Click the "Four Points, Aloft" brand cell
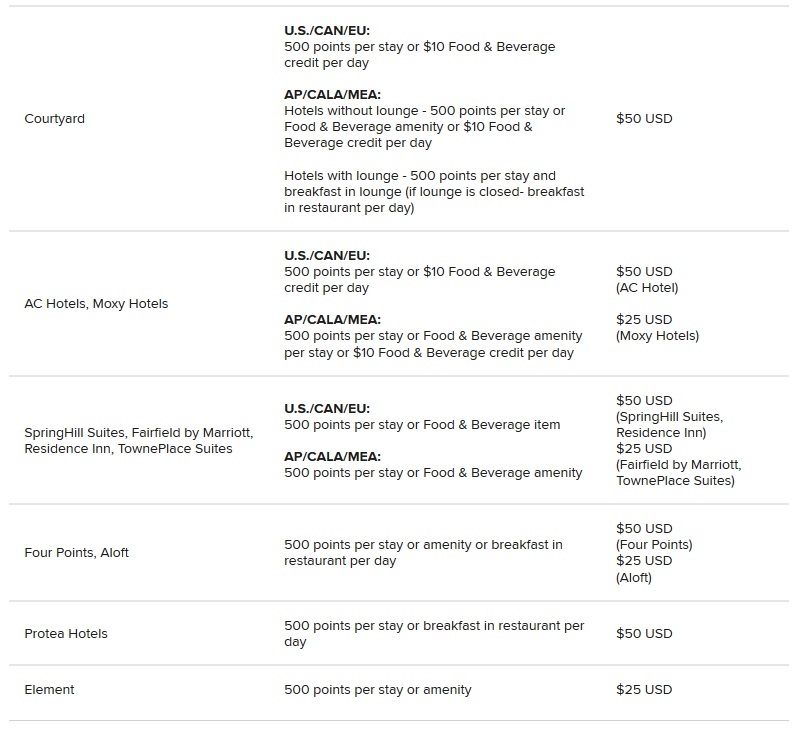Image resolution: width=795 pixels, height=729 pixels. click(x=76, y=553)
